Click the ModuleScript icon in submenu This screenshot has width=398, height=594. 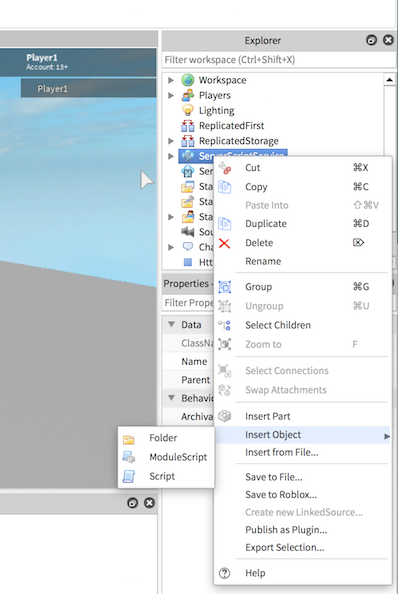129,457
